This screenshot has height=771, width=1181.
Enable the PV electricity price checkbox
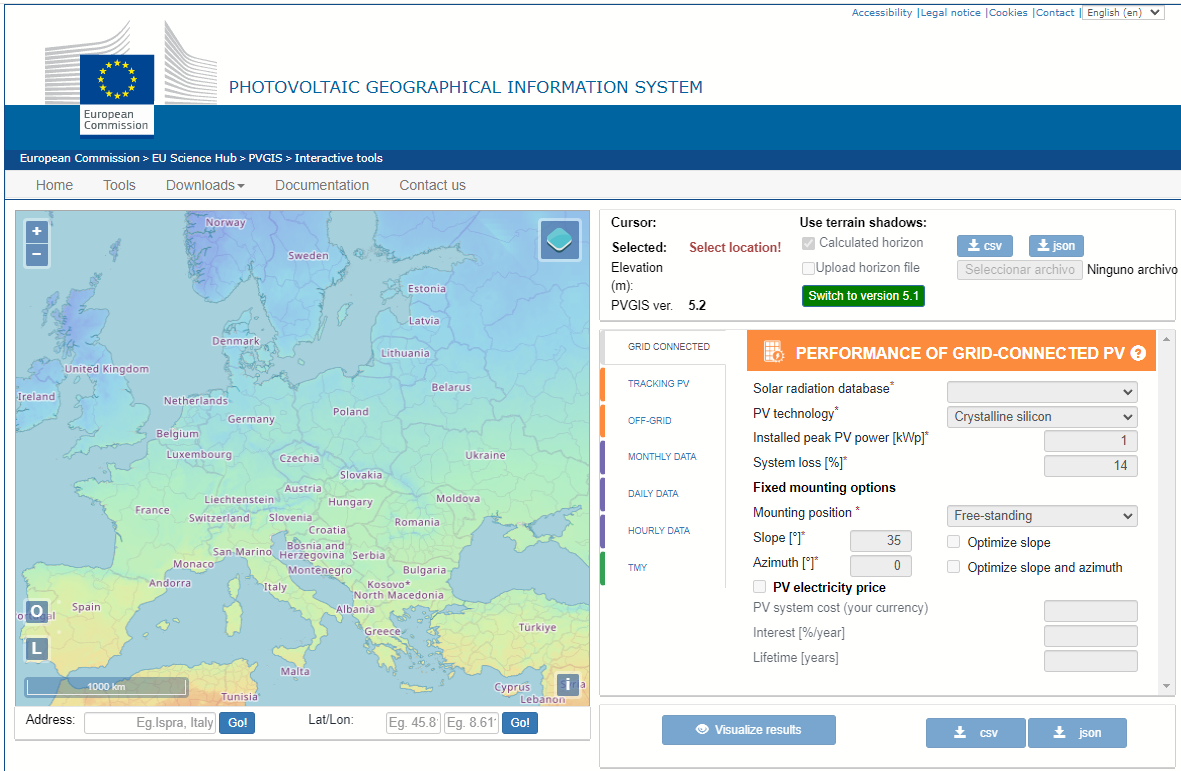point(760,587)
